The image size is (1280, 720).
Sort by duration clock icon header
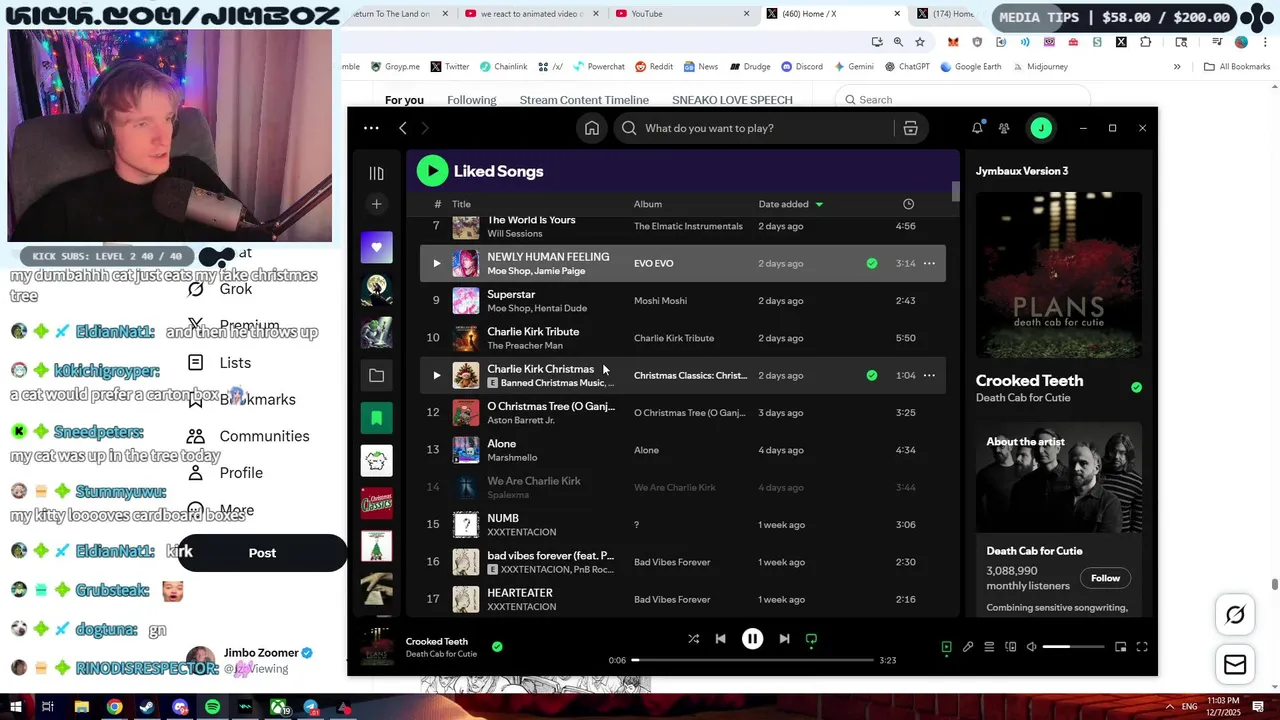(908, 204)
